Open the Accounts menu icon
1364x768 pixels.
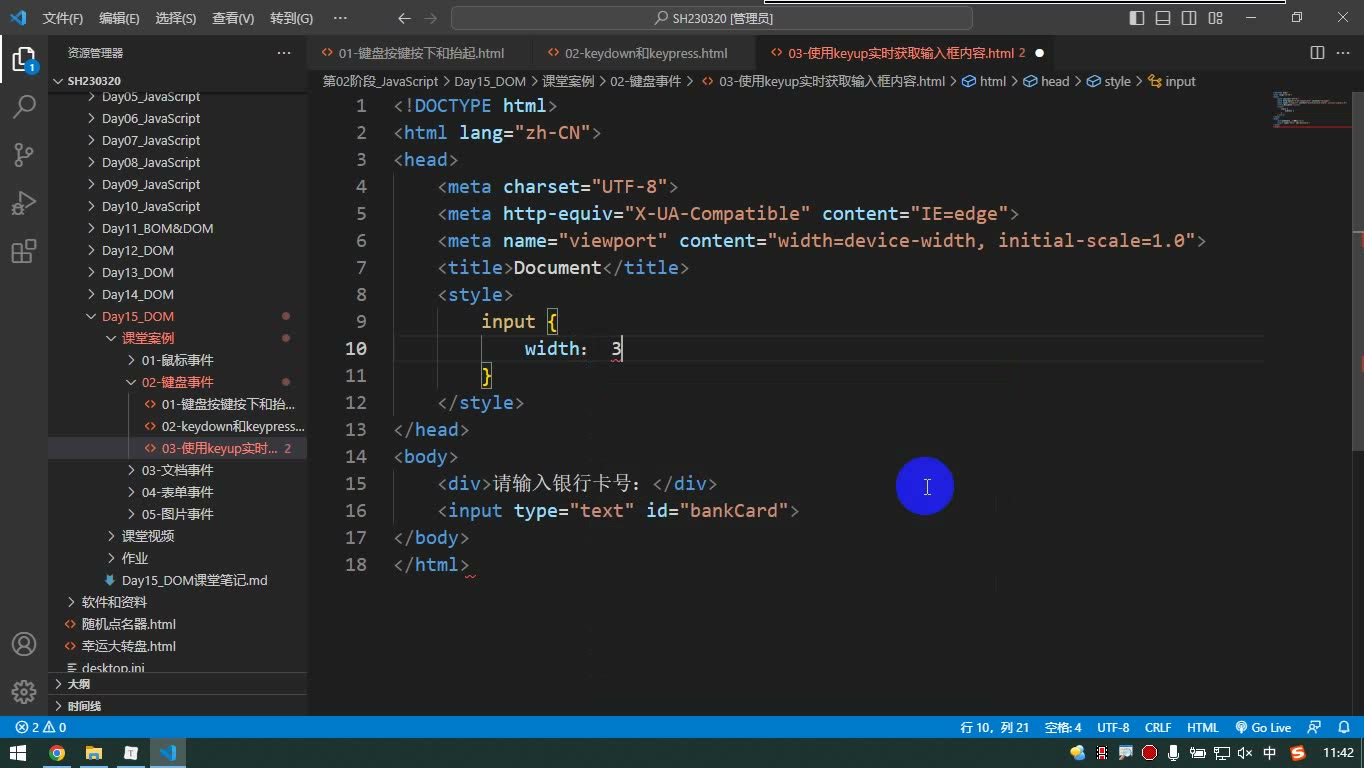[24, 645]
